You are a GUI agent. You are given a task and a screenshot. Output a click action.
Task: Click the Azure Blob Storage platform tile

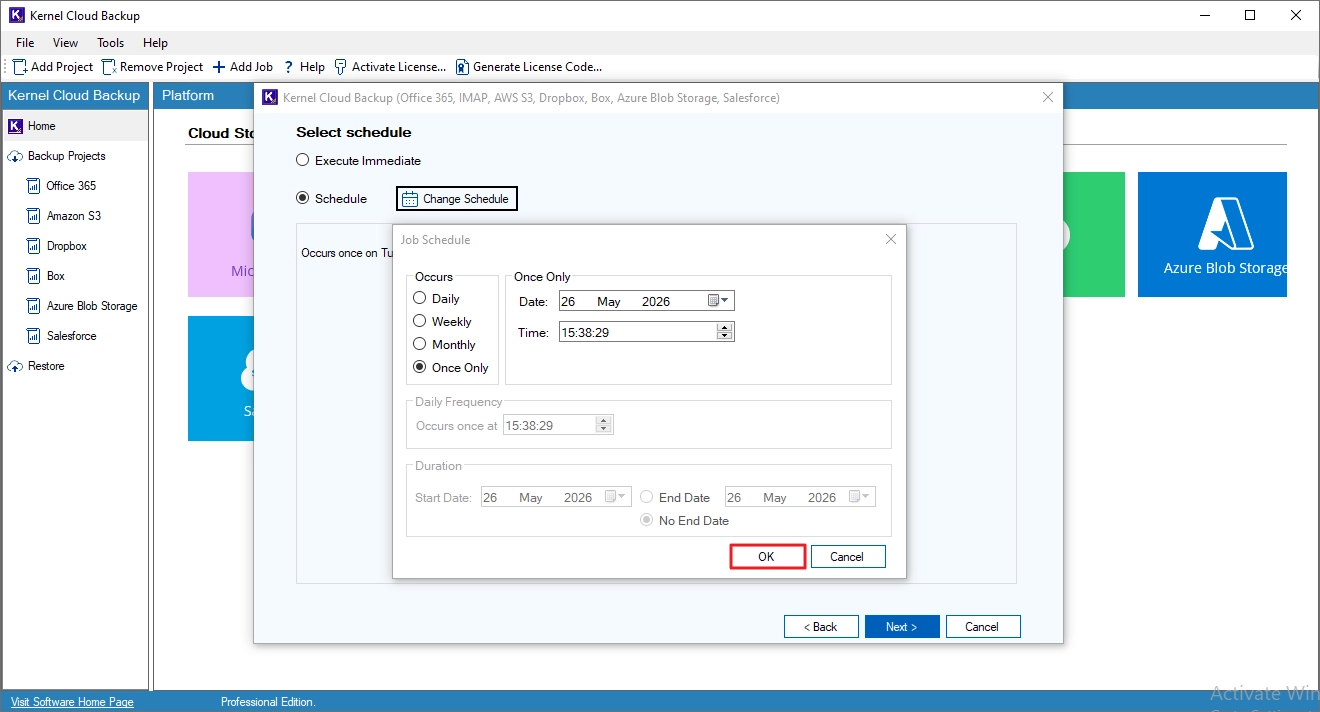click(1212, 234)
